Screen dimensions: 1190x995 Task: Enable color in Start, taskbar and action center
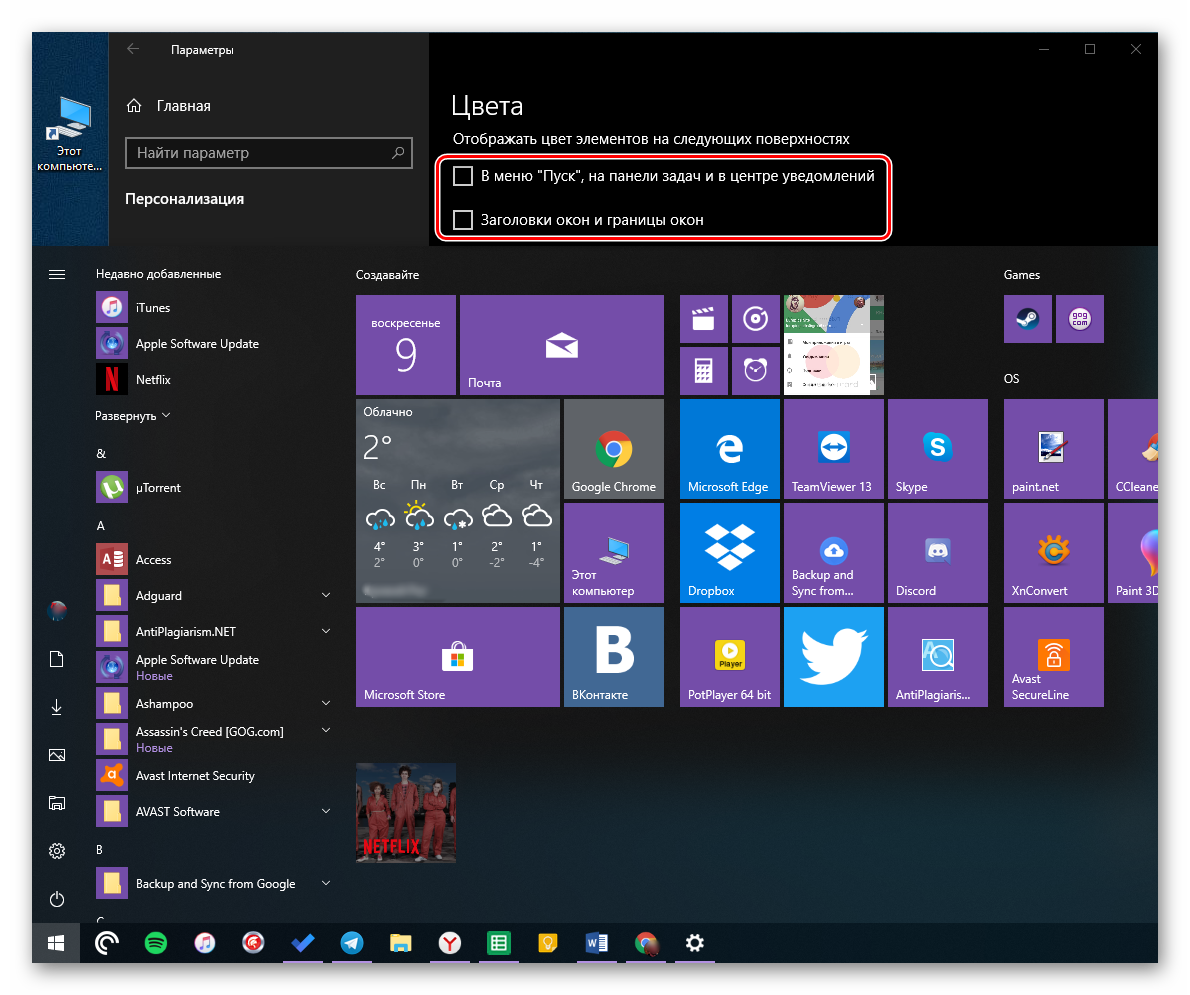coord(463,176)
